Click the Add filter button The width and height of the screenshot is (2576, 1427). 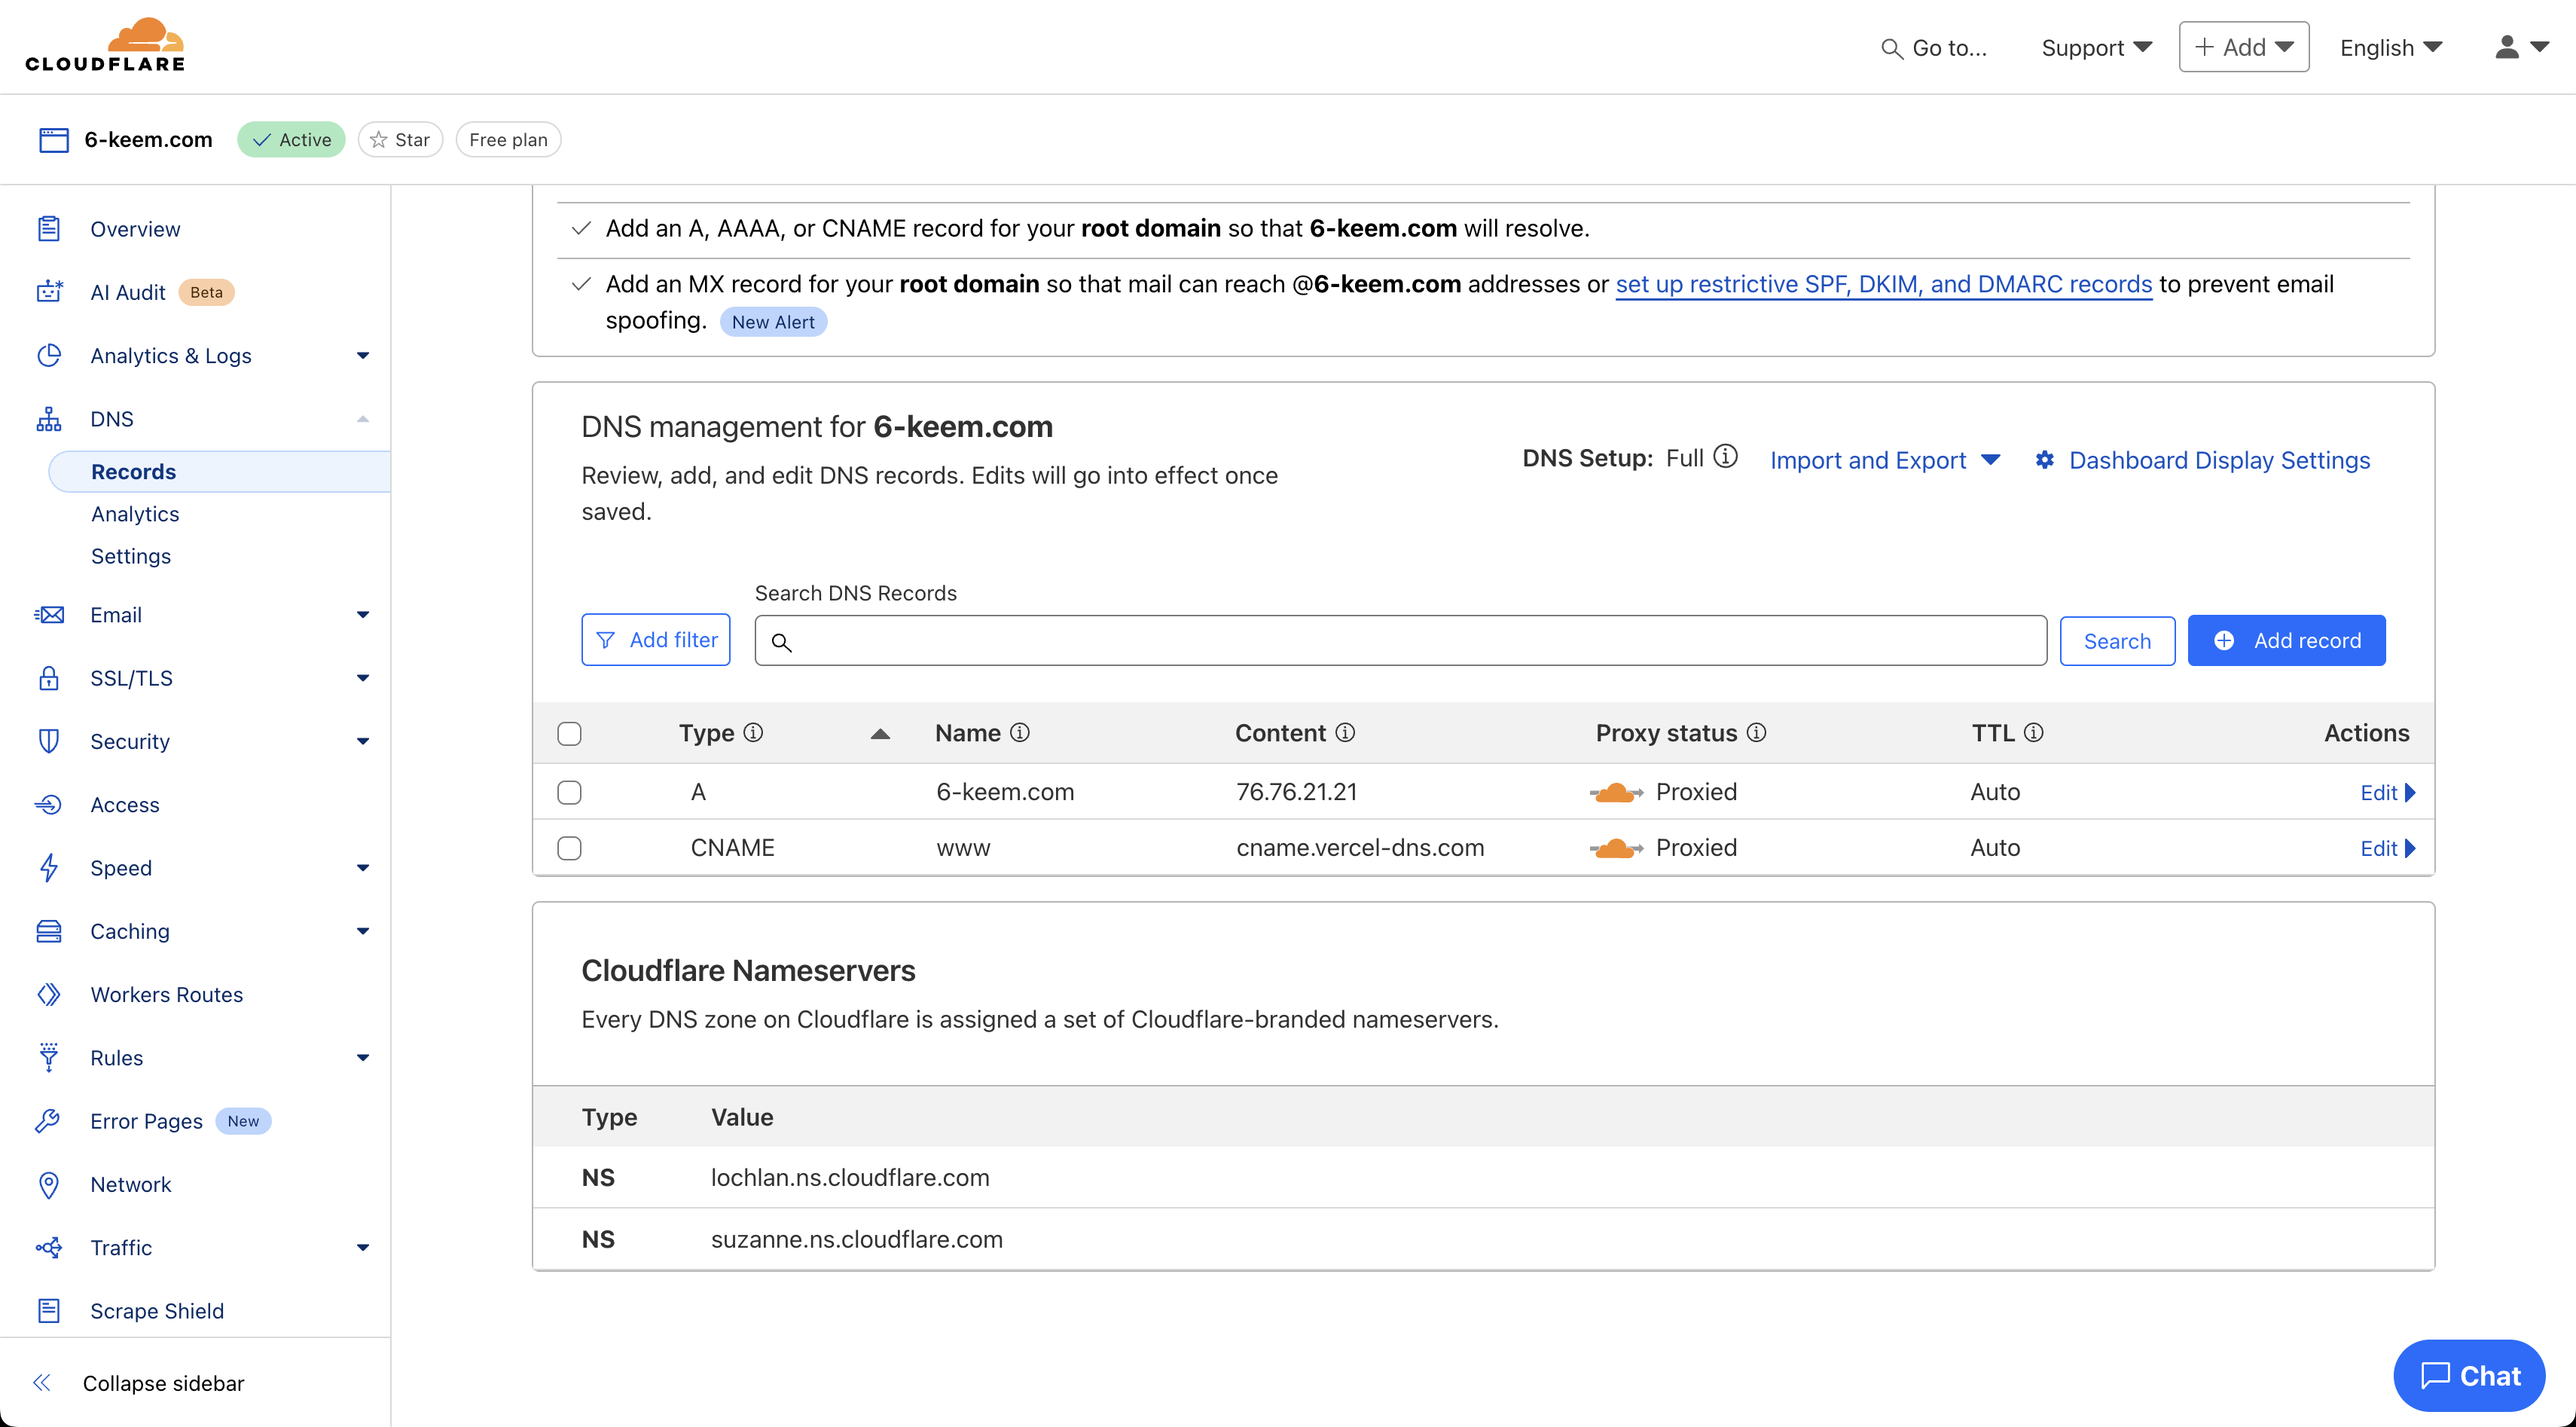[656, 640]
